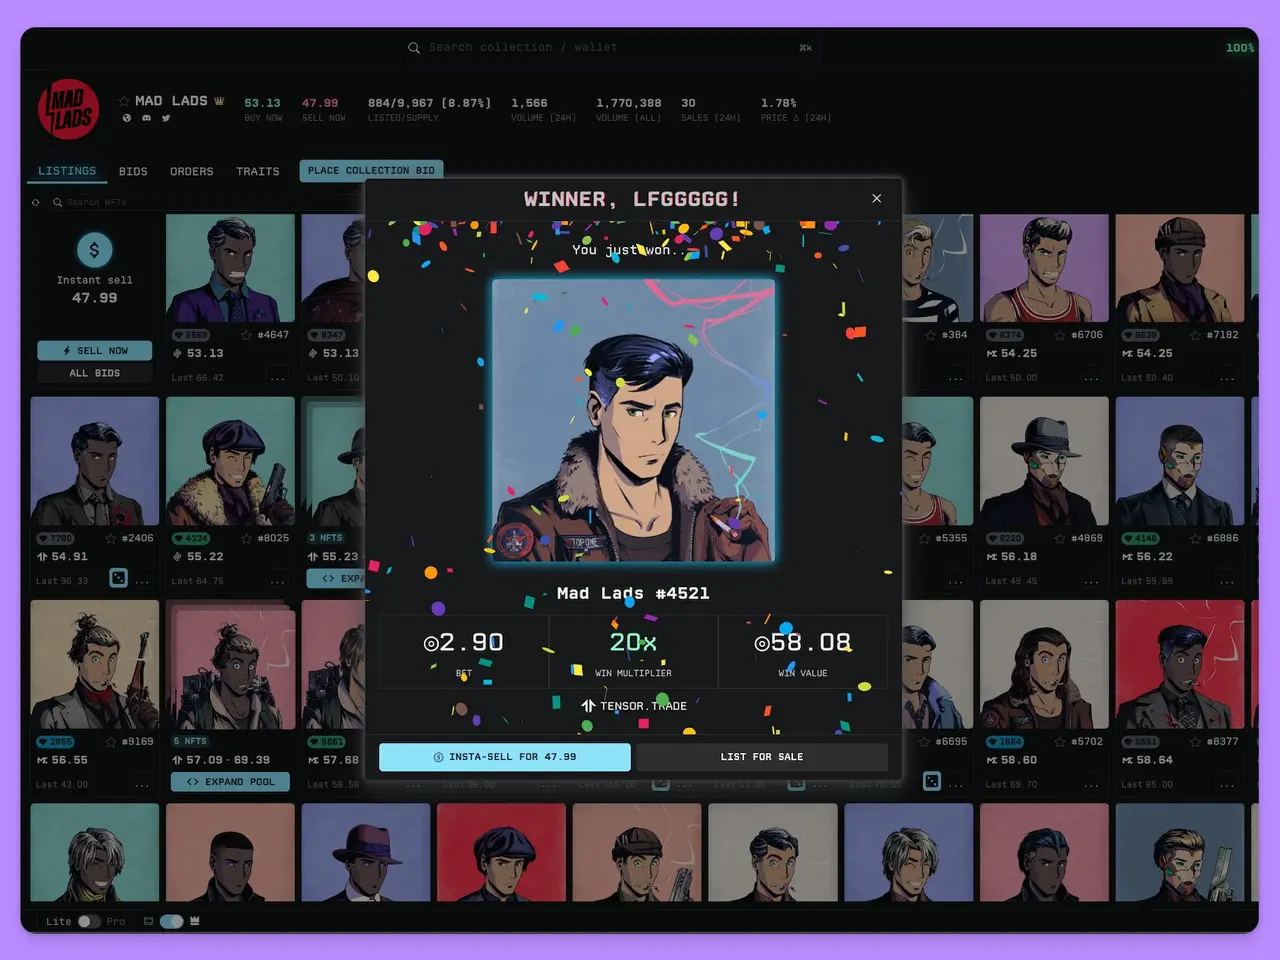This screenshot has width=1280, height=960.
Task: Click rarity badge 4146 on #6886
Action: click(1141, 538)
